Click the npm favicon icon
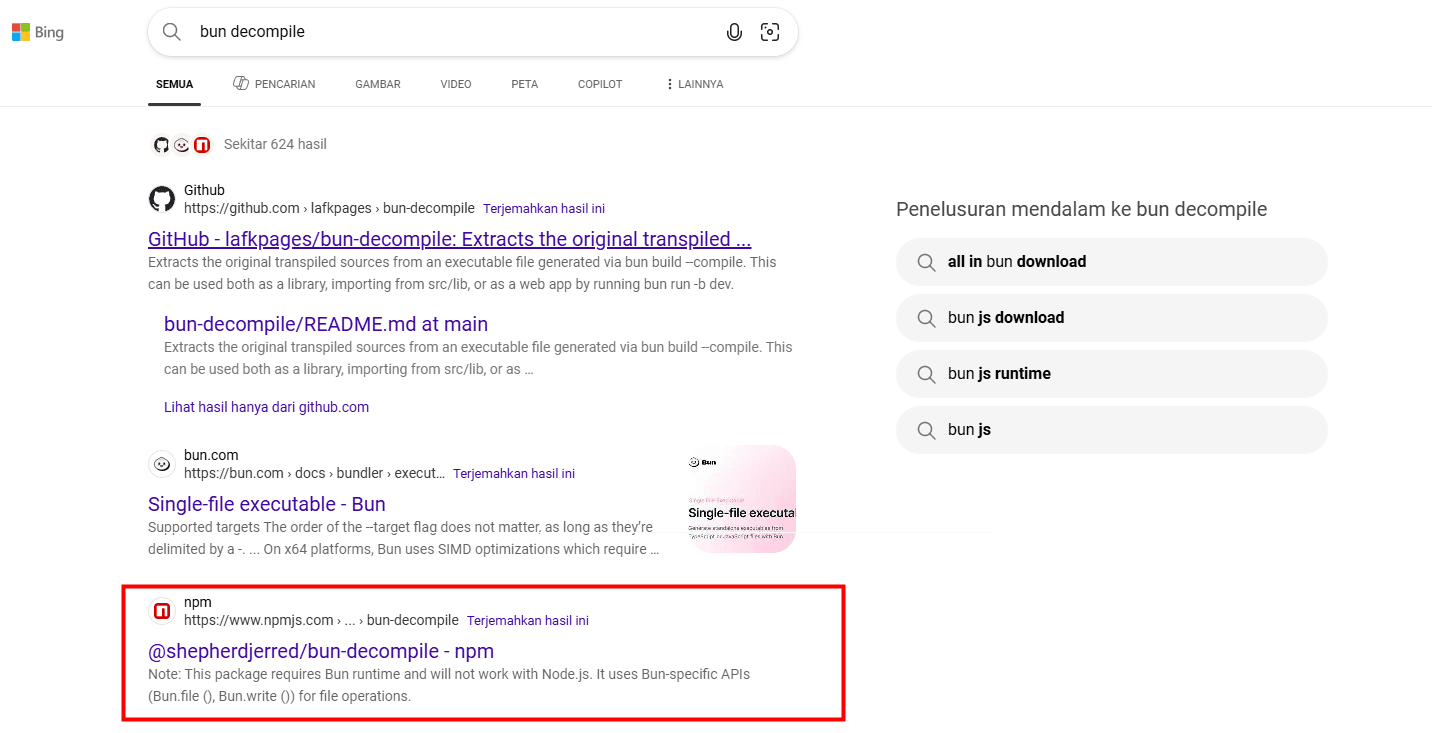1432x733 pixels. pyautogui.click(x=162, y=611)
